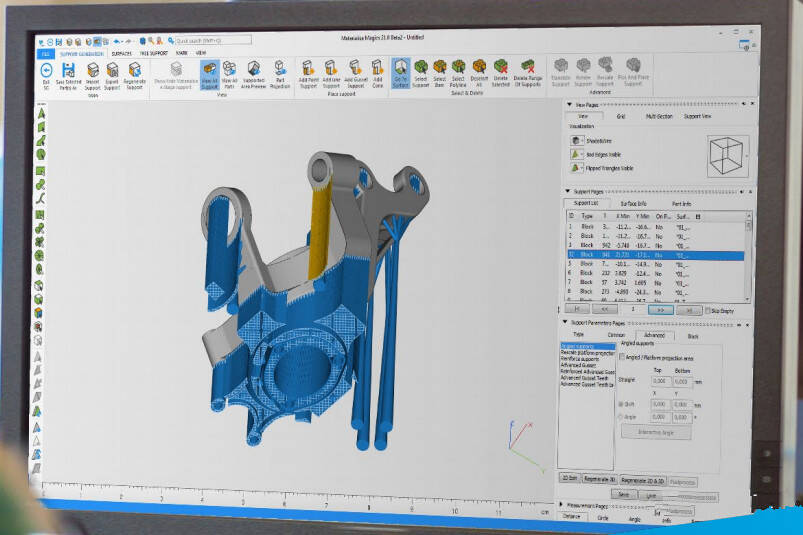
Task: Click the Exit SG icon
Action: click(x=46, y=71)
